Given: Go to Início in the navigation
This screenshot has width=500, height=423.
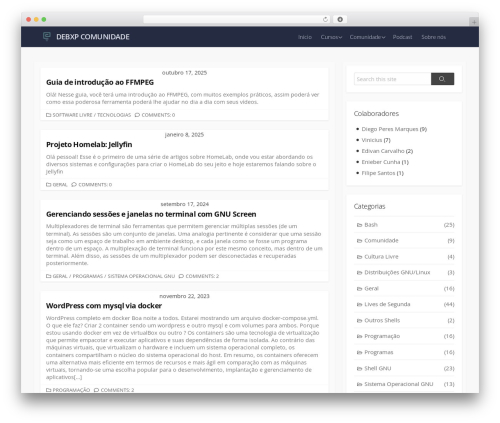Looking at the screenshot, I should (305, 37).
